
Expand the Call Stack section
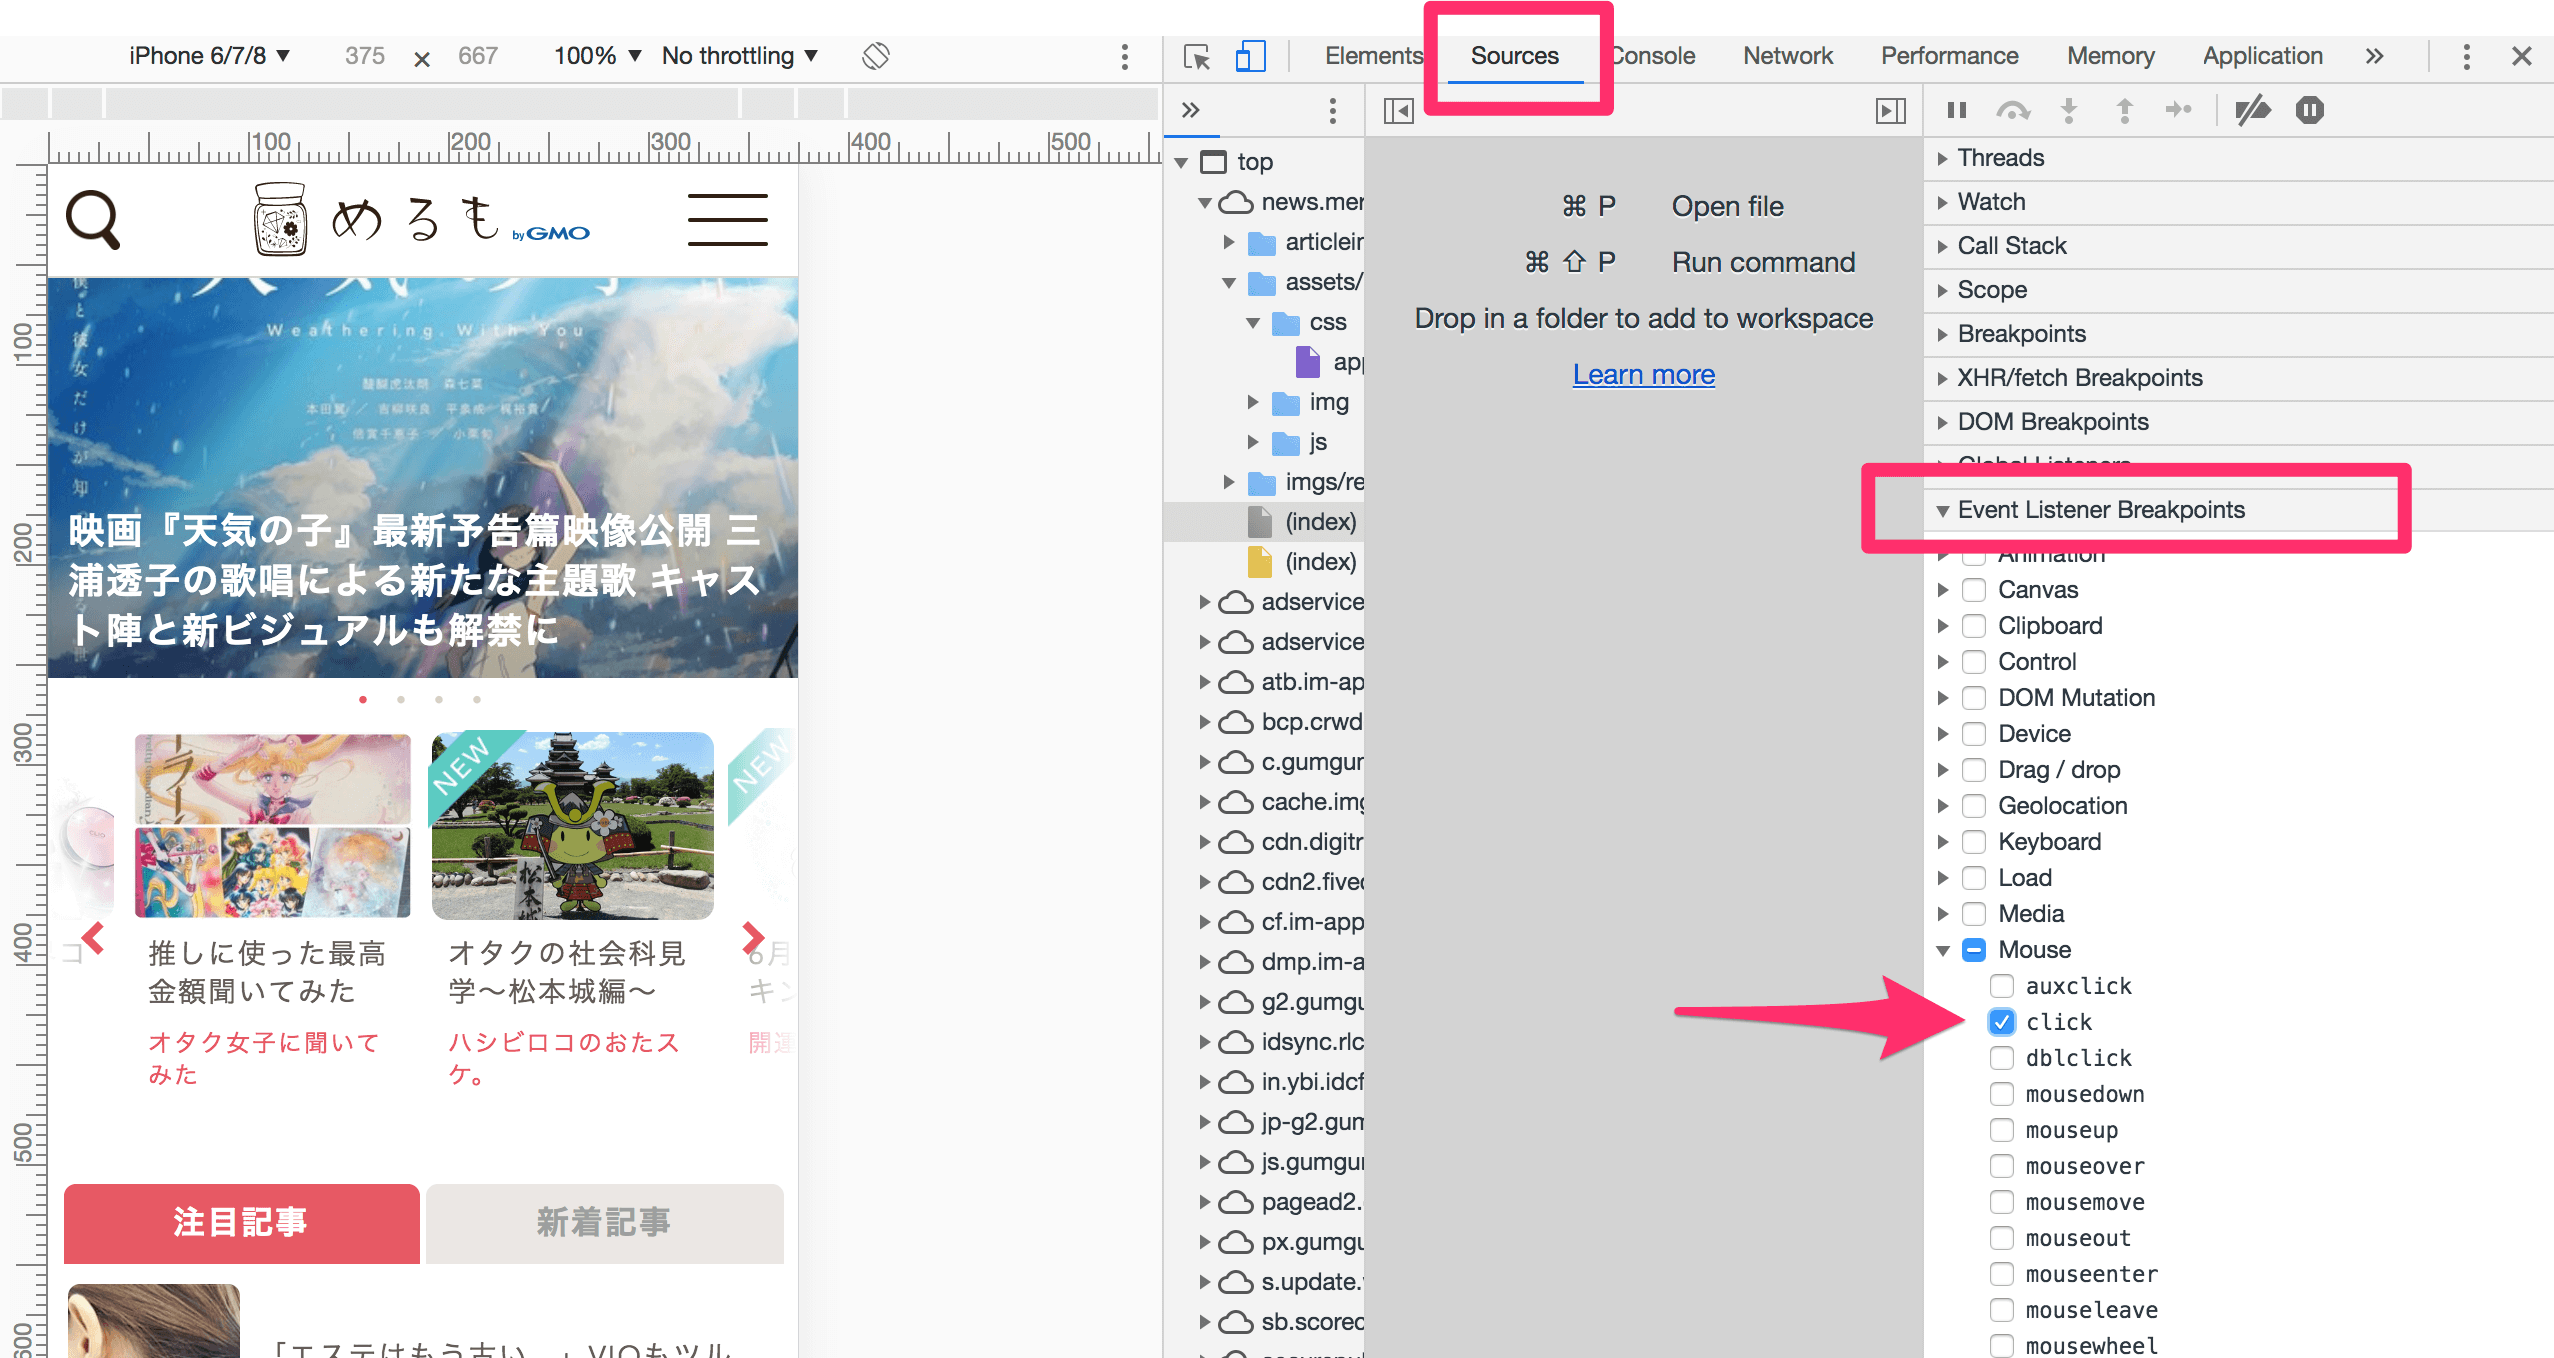pyautogui.click(x=2011, y=246)
